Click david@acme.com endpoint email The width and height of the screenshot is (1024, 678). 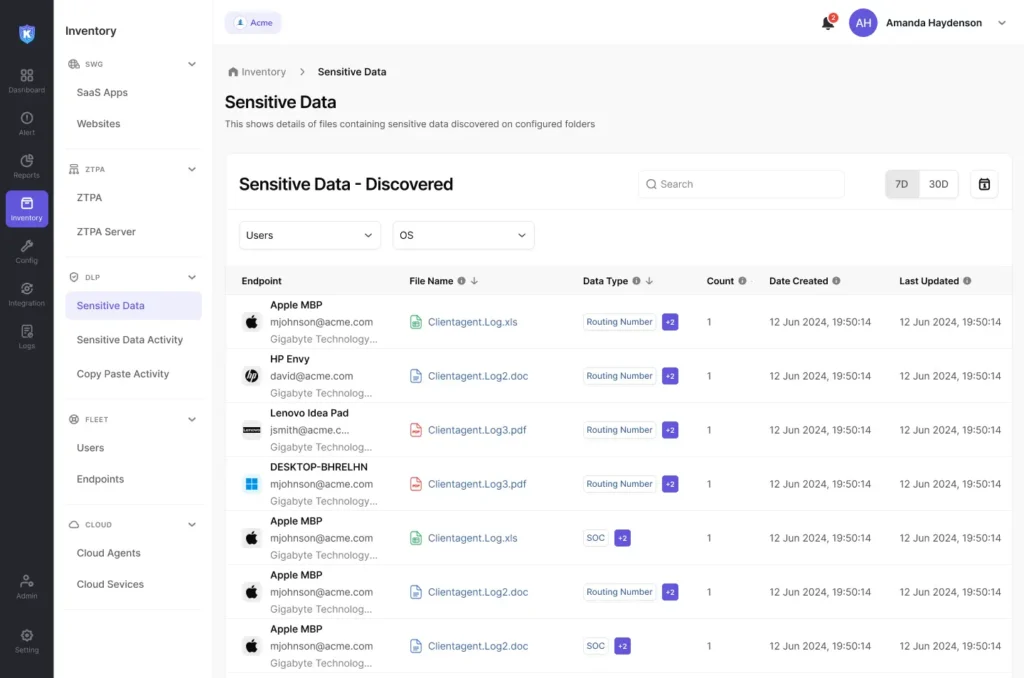[312, 376]
